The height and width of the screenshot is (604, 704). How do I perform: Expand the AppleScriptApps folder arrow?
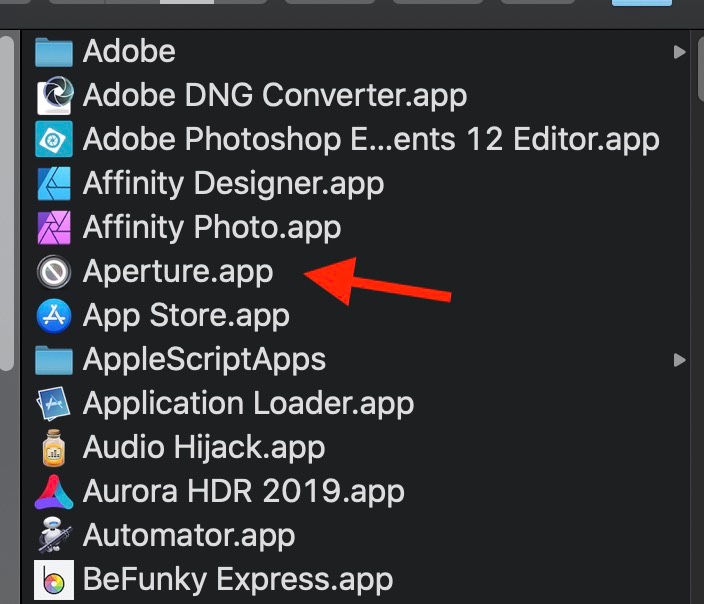pyautogui.click(x=680, y=360)
